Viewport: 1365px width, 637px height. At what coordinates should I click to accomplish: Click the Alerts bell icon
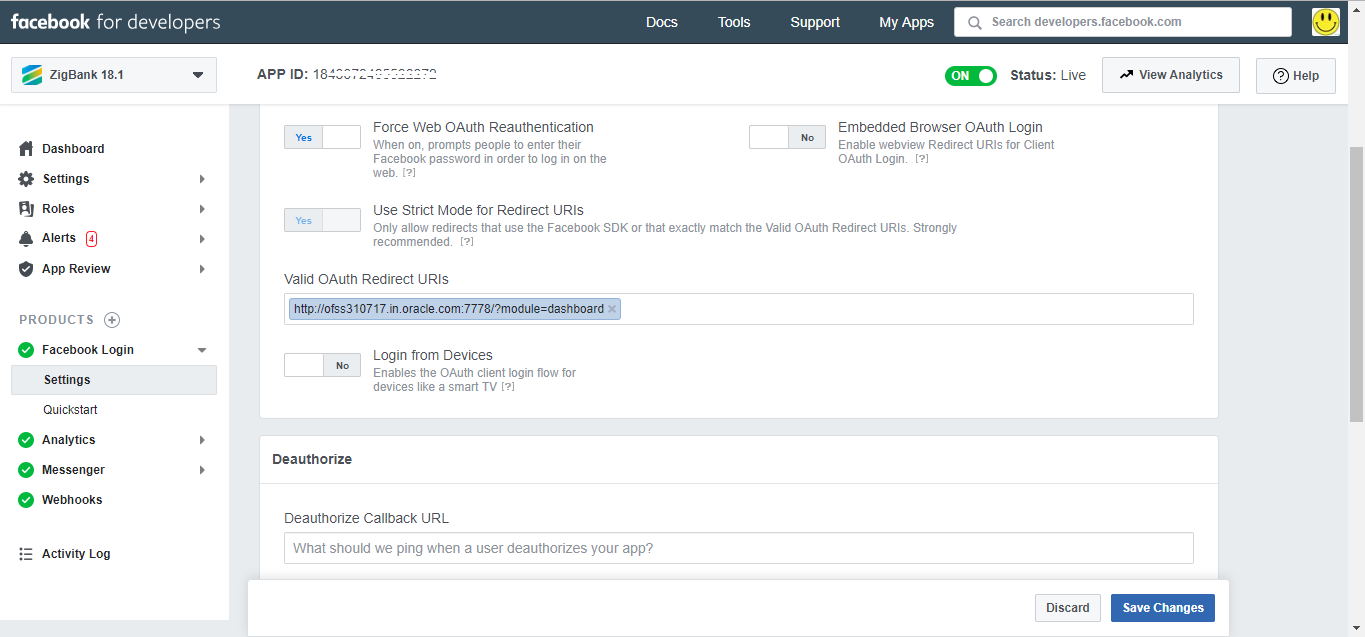click(x=26, y=239)
